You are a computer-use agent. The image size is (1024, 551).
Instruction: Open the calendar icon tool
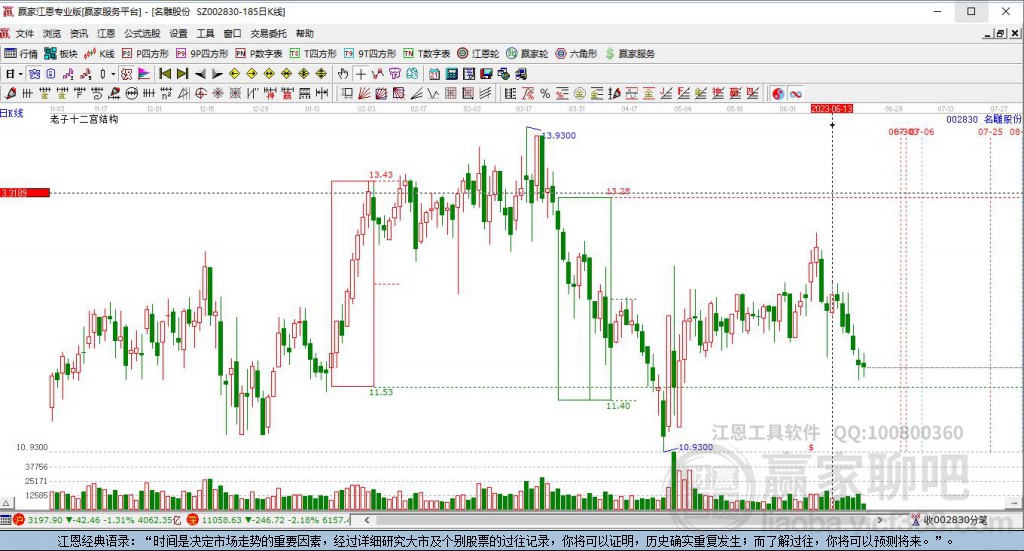coord(434,74)
